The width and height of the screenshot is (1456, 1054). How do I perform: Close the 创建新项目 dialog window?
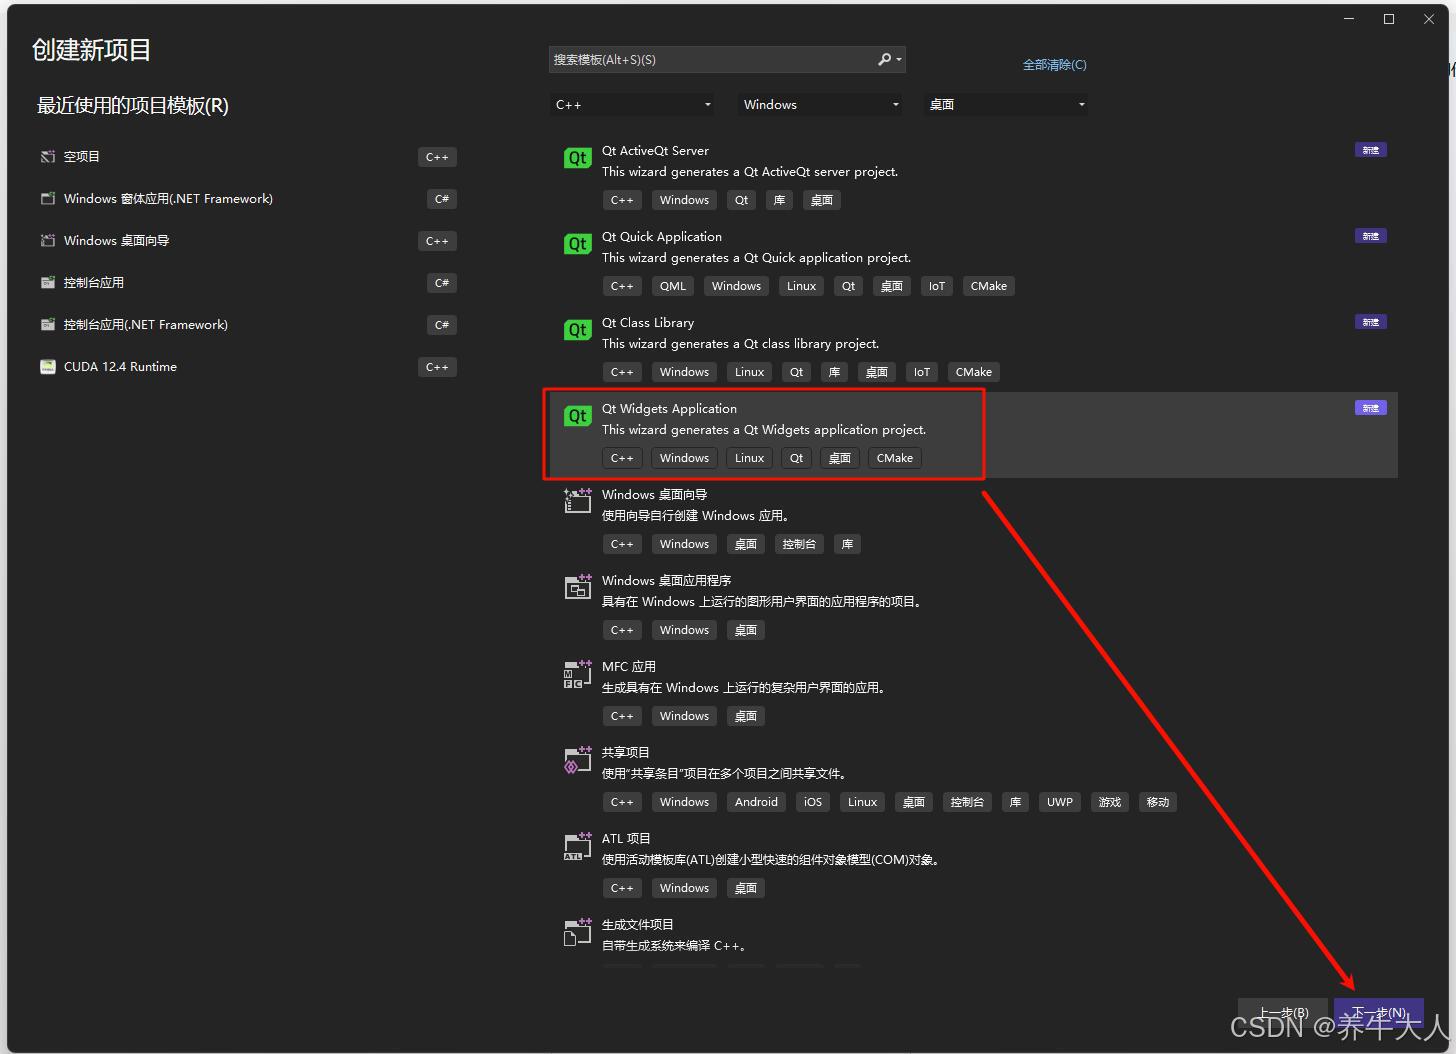coord(1429,19)
